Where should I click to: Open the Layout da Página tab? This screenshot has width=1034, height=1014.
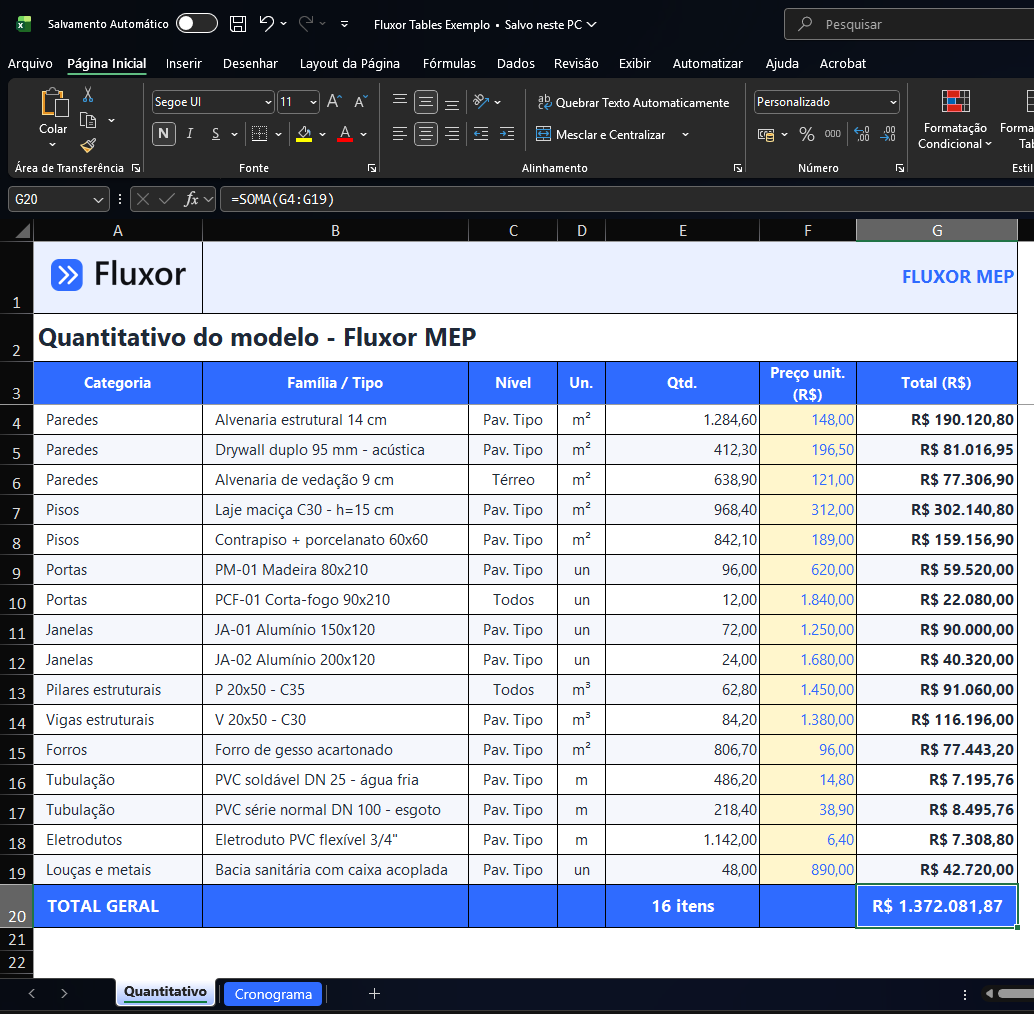[x=350, y=63]
